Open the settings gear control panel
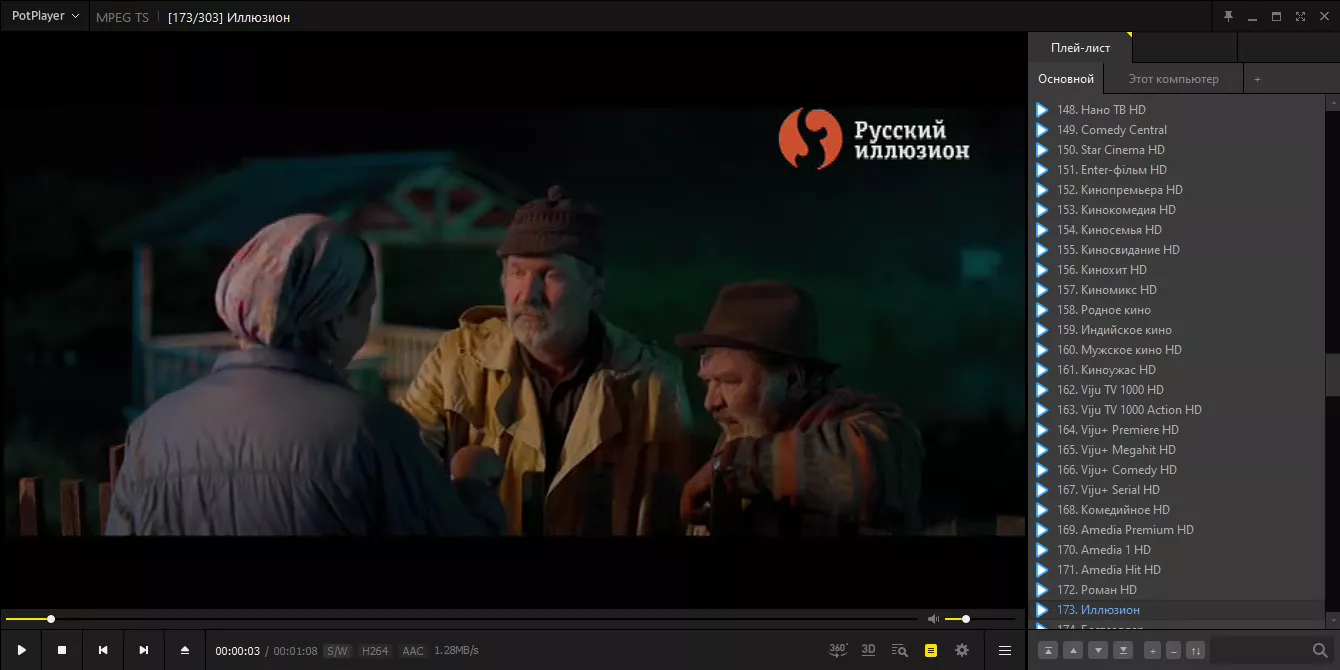 [x=962, y=650]
